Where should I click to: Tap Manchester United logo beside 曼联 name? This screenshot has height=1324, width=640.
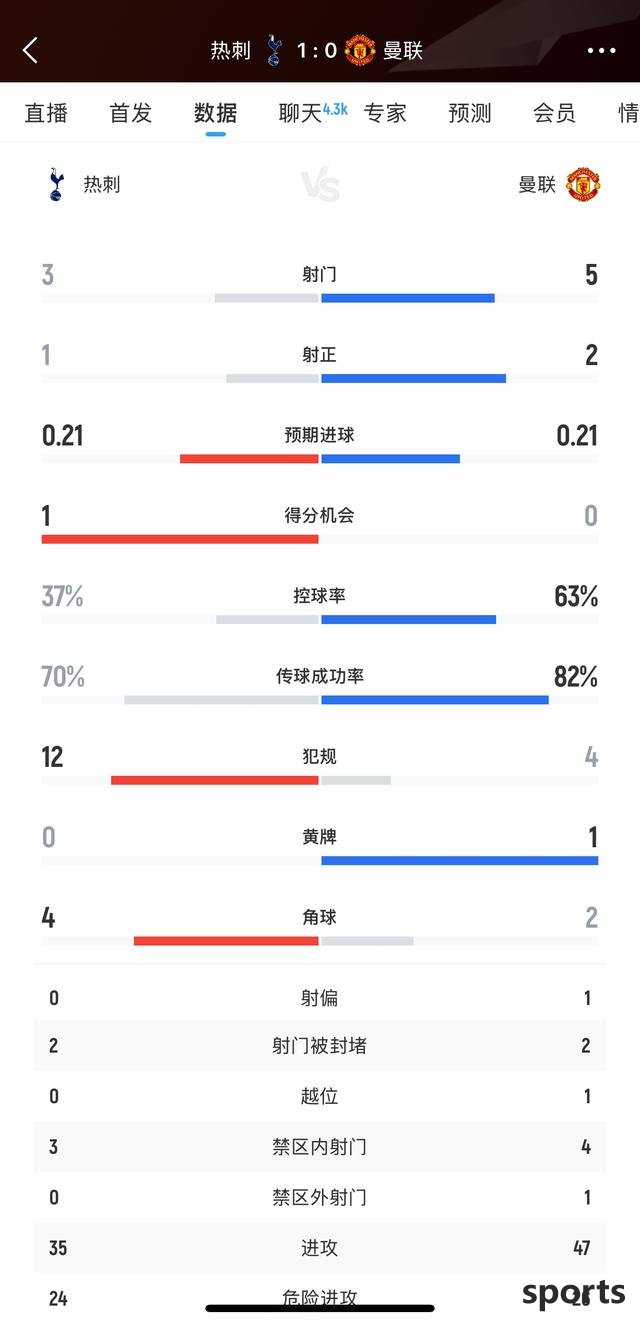click(583, 184)
